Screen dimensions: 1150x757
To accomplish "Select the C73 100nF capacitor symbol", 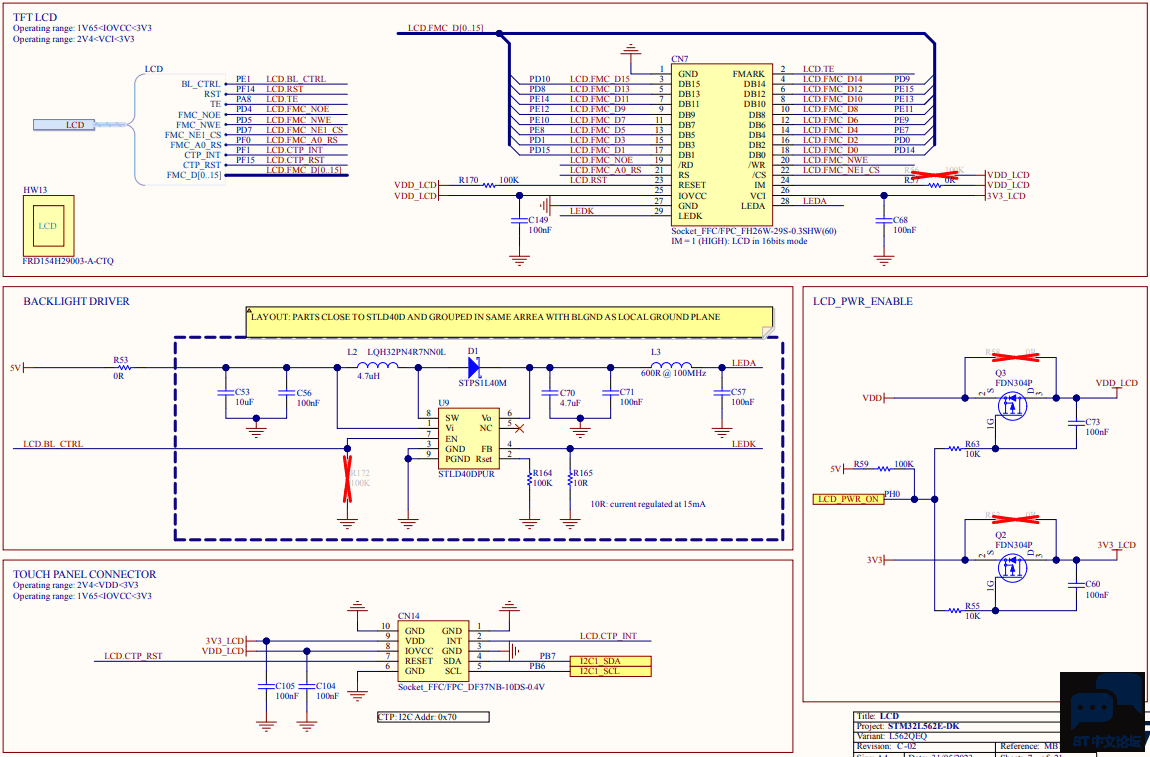I will click(x=1076, y=423).
